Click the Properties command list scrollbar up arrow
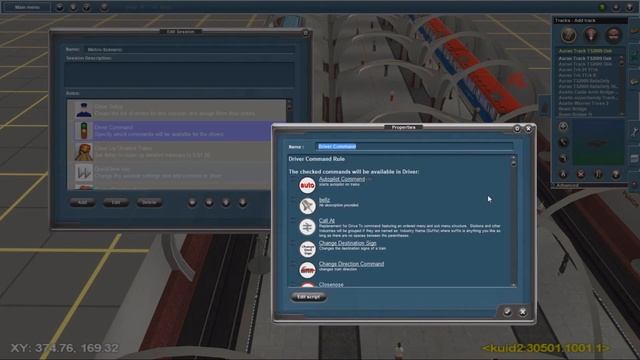 tap(513, 157)
